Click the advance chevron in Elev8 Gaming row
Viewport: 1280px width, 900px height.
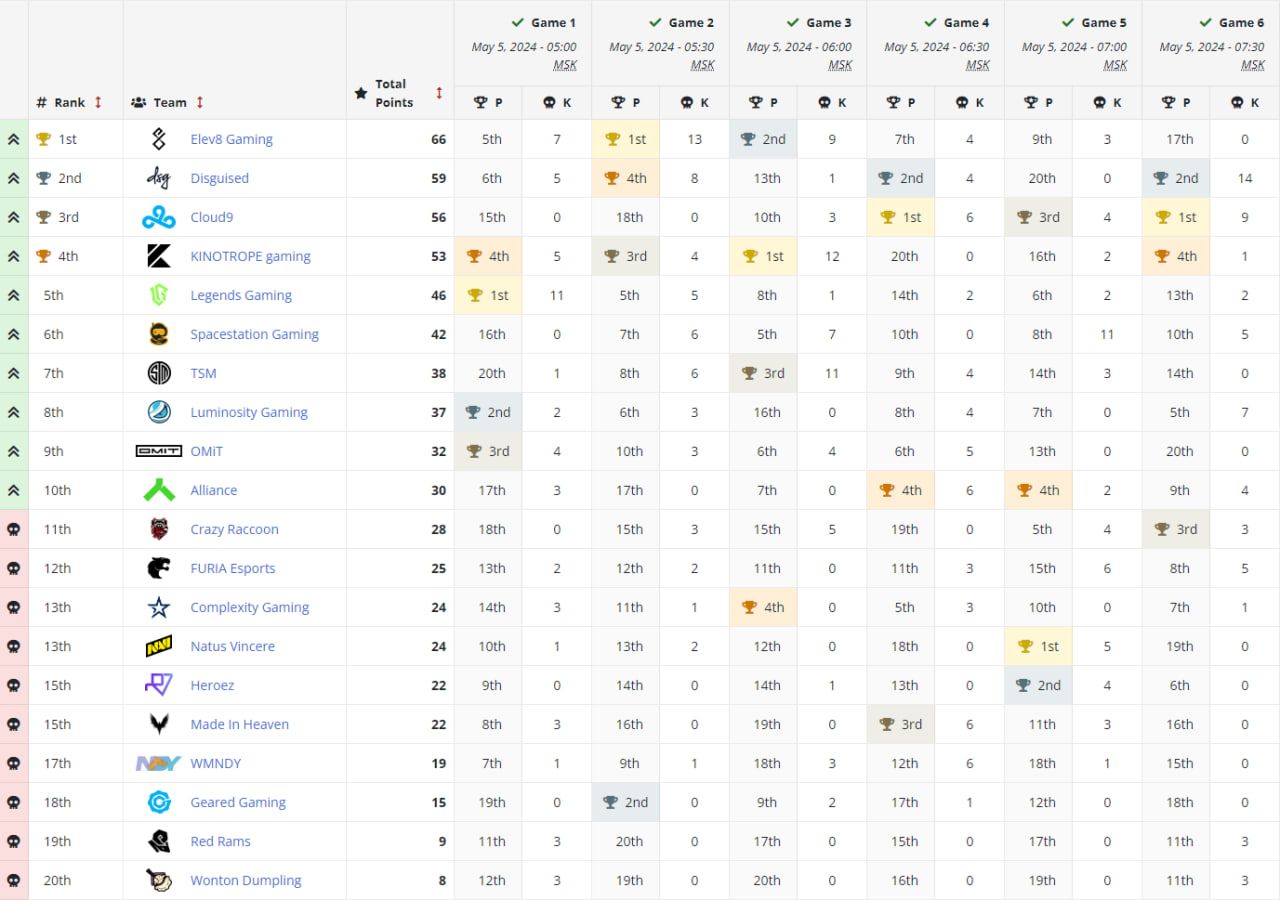tap(14, 139)
